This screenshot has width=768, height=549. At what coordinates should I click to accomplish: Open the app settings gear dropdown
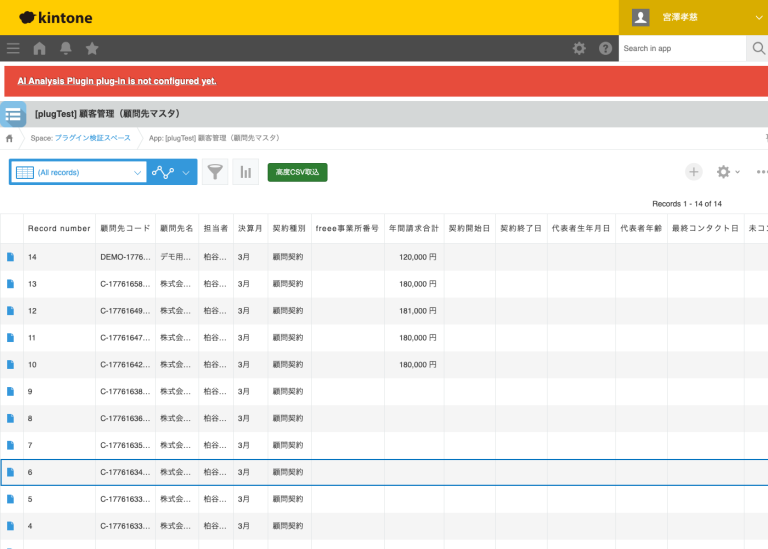pos(727,172)
